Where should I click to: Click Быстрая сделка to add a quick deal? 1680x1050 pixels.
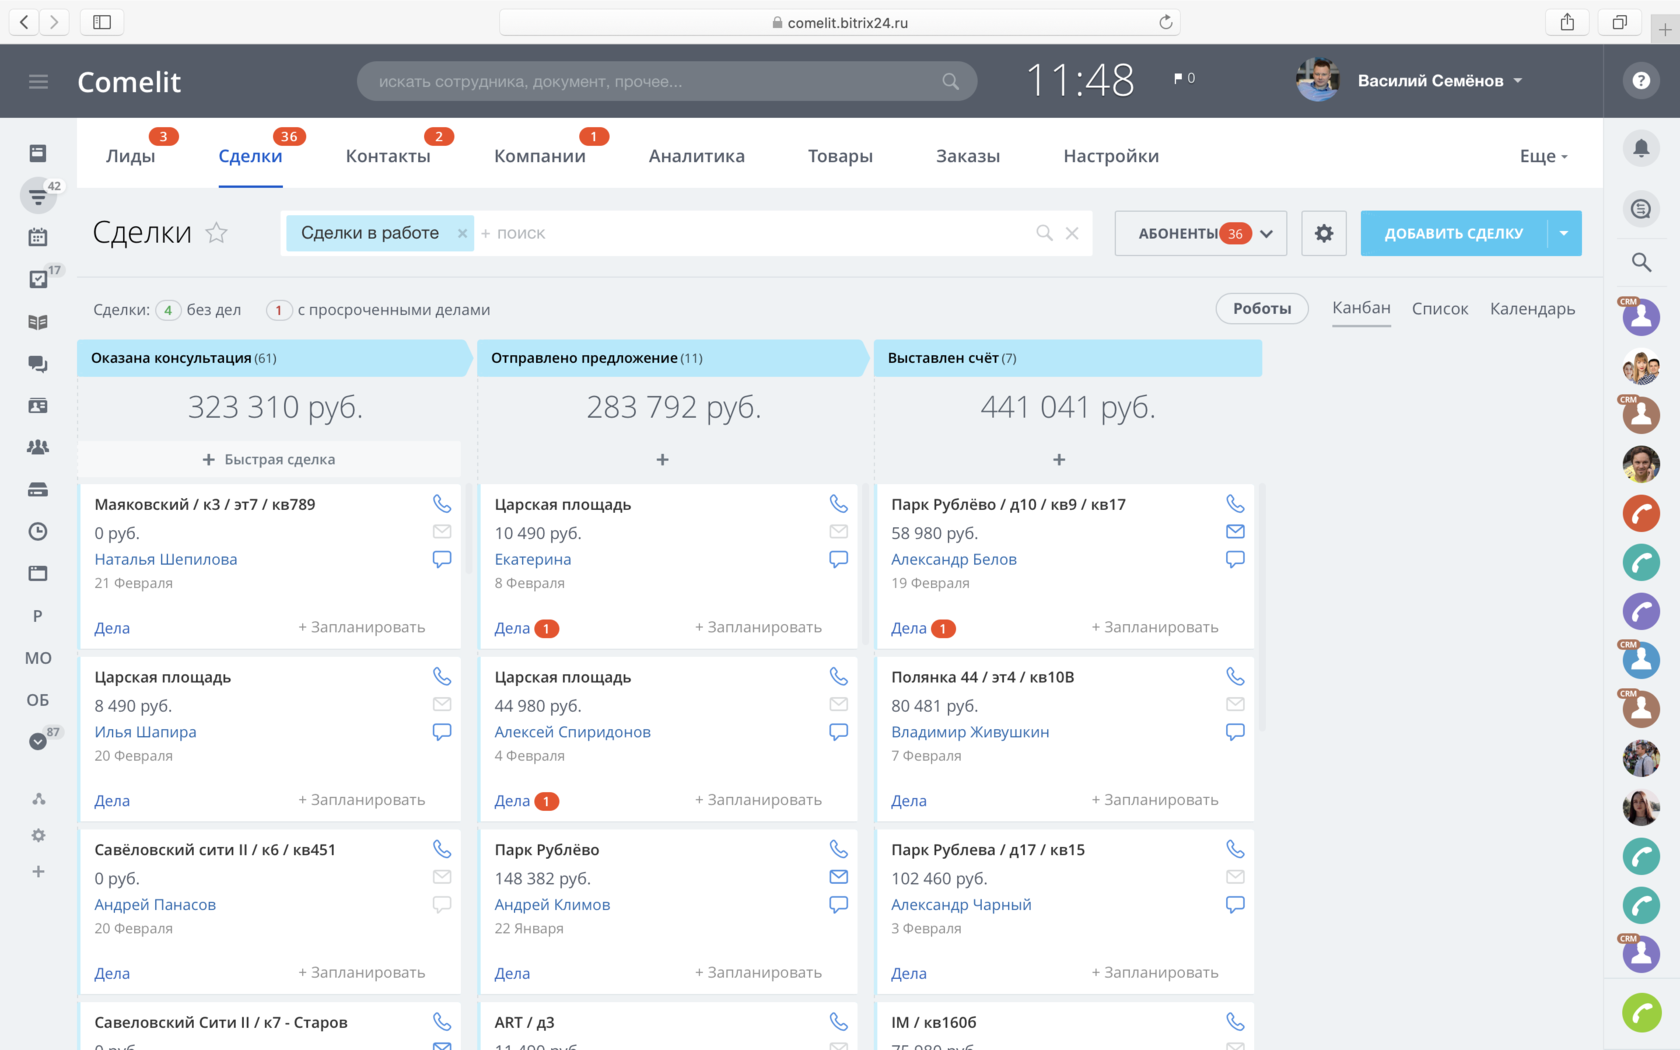[269, 460]
